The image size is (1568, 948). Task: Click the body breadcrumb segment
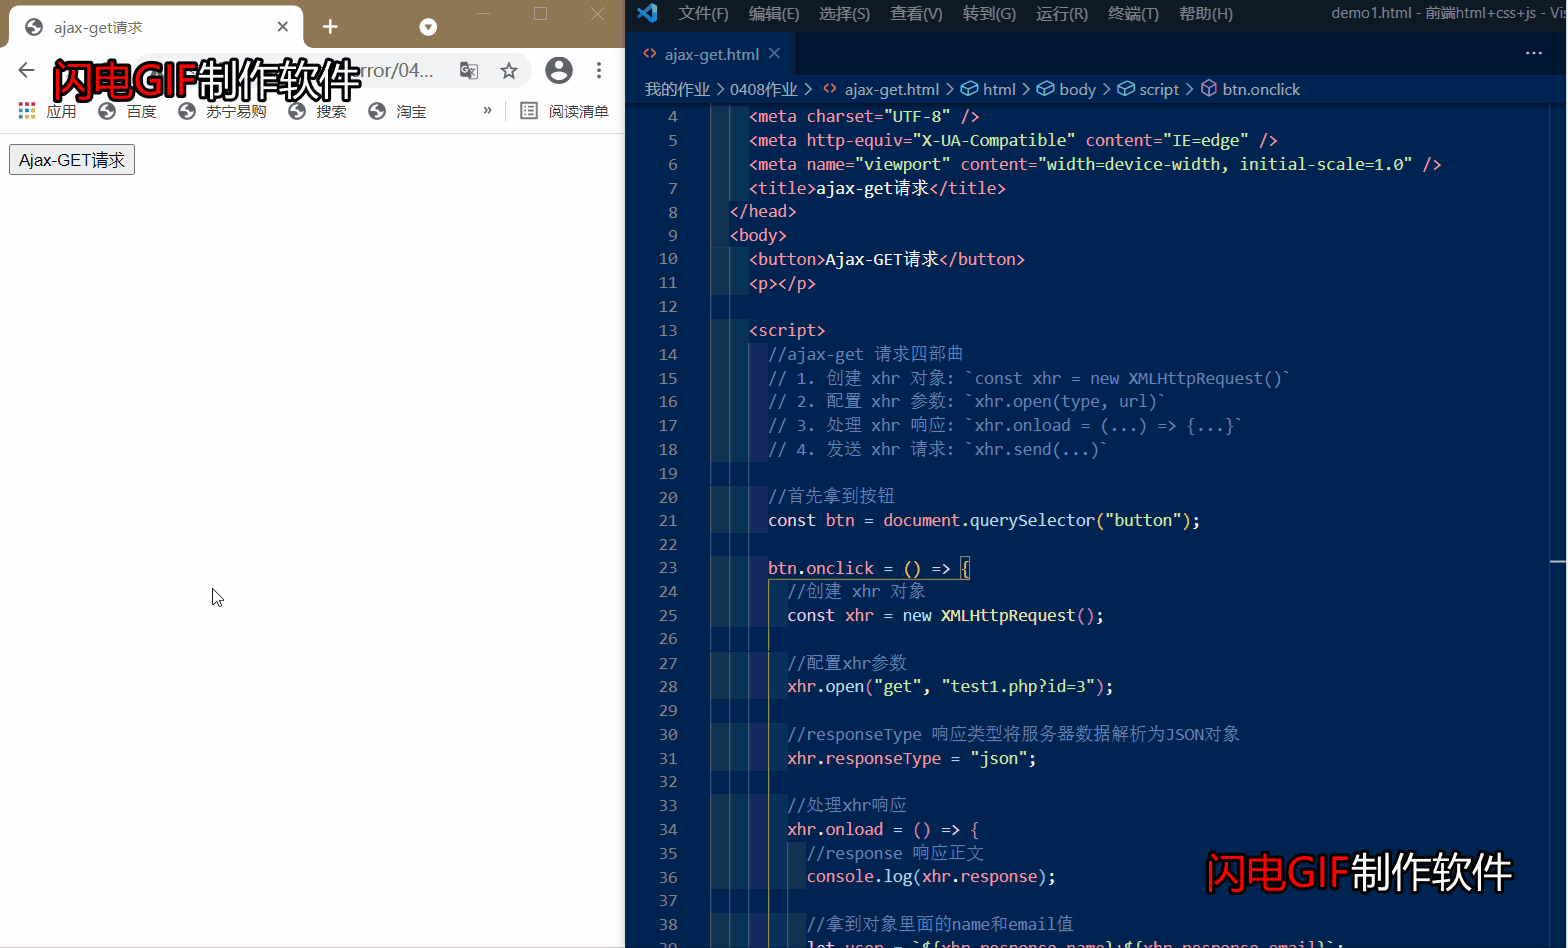(x=1066, y=89)
